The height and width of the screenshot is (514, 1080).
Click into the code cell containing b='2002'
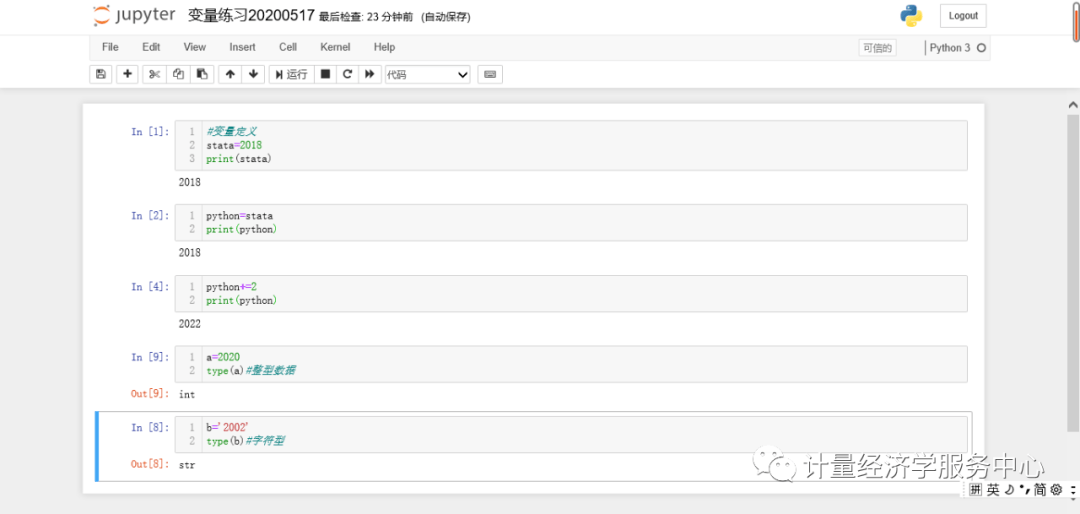[571, 434]
